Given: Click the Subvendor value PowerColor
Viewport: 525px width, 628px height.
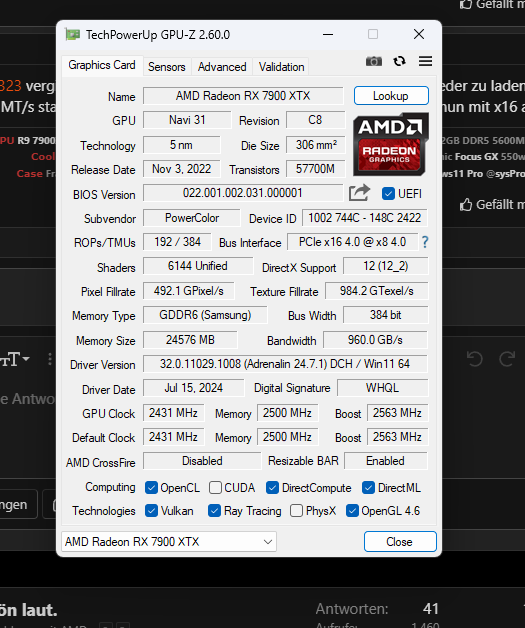Looking at the screenshot, I should click(x=192, y=218).
